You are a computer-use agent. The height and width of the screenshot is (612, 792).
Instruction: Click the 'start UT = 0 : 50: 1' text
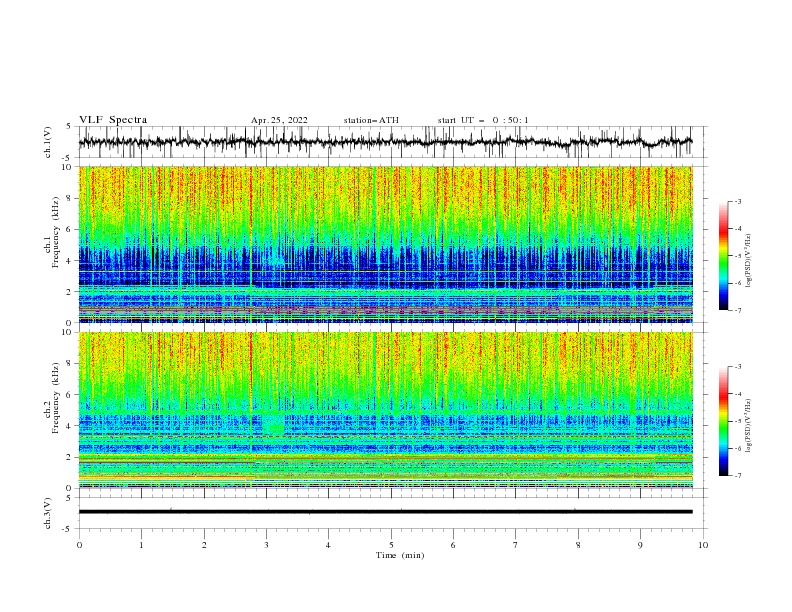click(483, 120)
